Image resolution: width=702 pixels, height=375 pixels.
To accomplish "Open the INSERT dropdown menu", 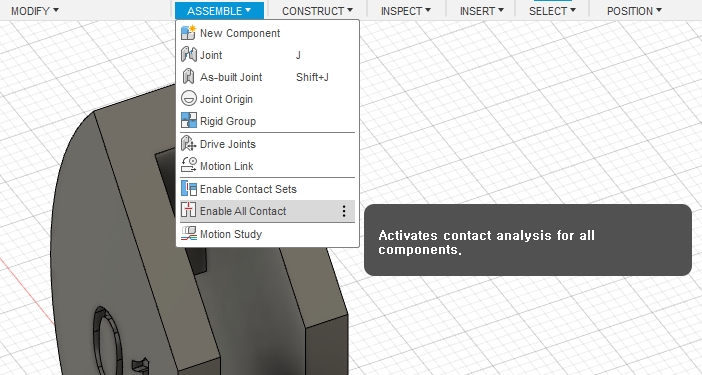I will coord(482,11).
